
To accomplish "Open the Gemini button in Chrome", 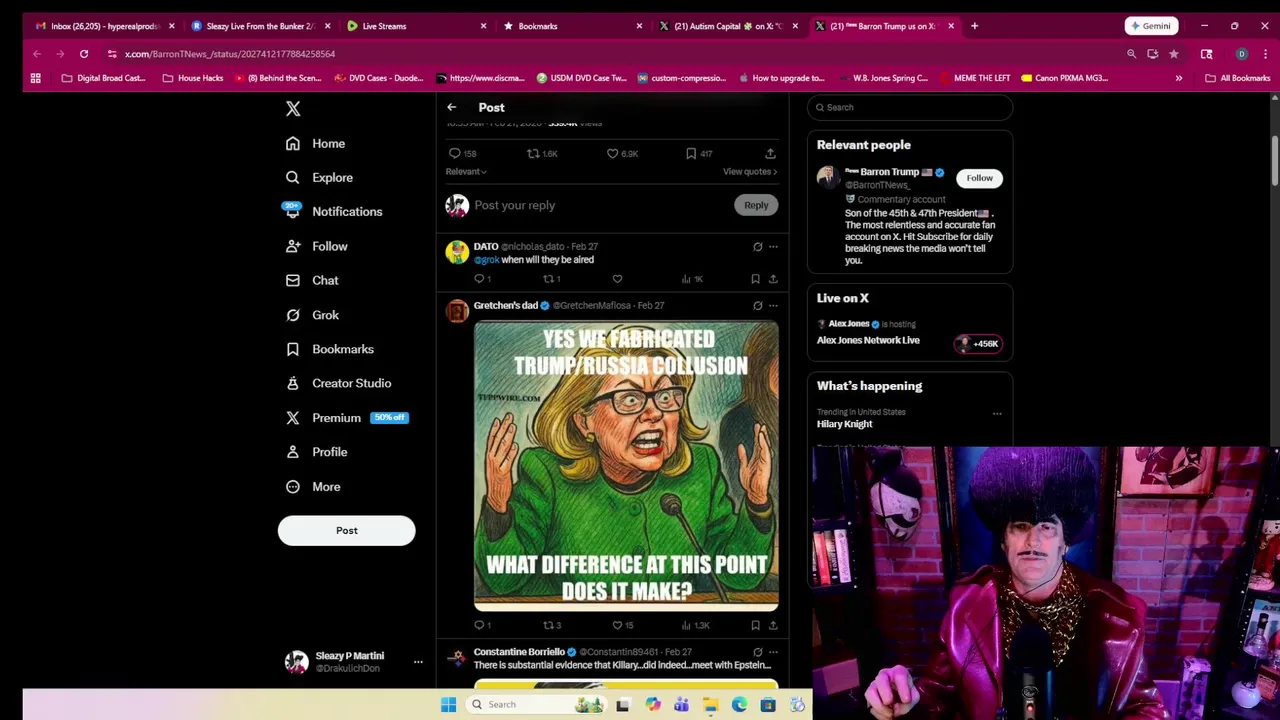I will (1150, 26).
